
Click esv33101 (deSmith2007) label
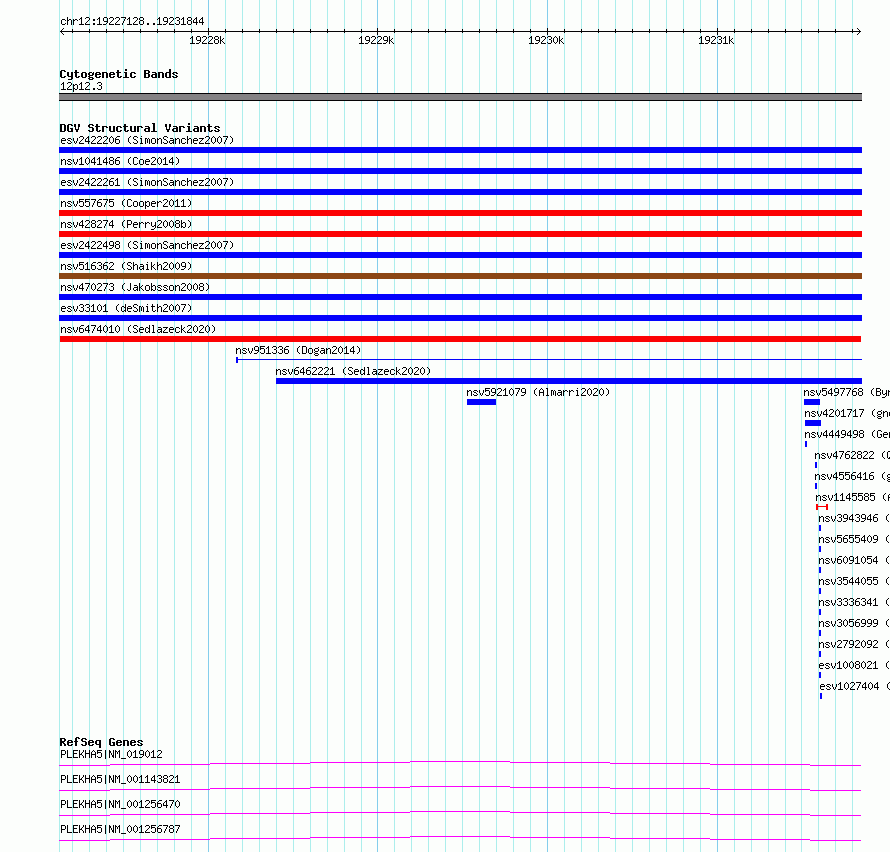[x=126, y=308]
